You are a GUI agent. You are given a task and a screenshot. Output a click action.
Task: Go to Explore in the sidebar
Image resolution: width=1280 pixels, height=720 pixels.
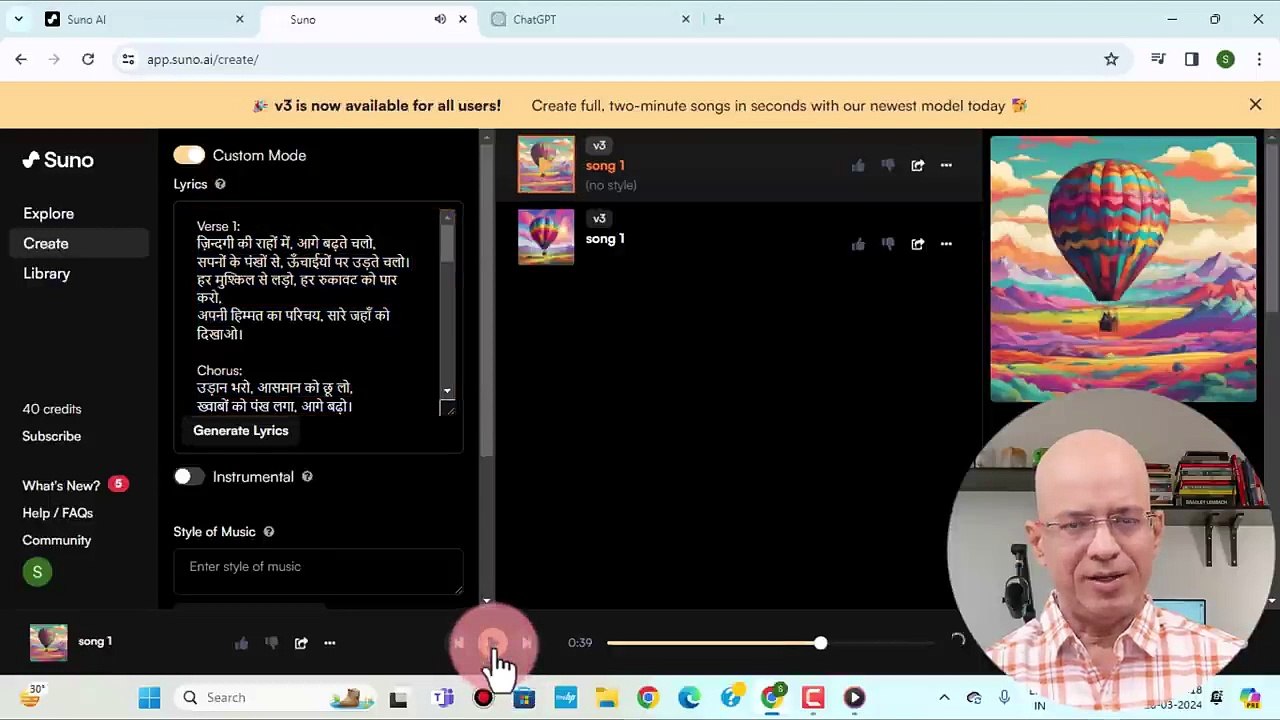click(49, 213)
